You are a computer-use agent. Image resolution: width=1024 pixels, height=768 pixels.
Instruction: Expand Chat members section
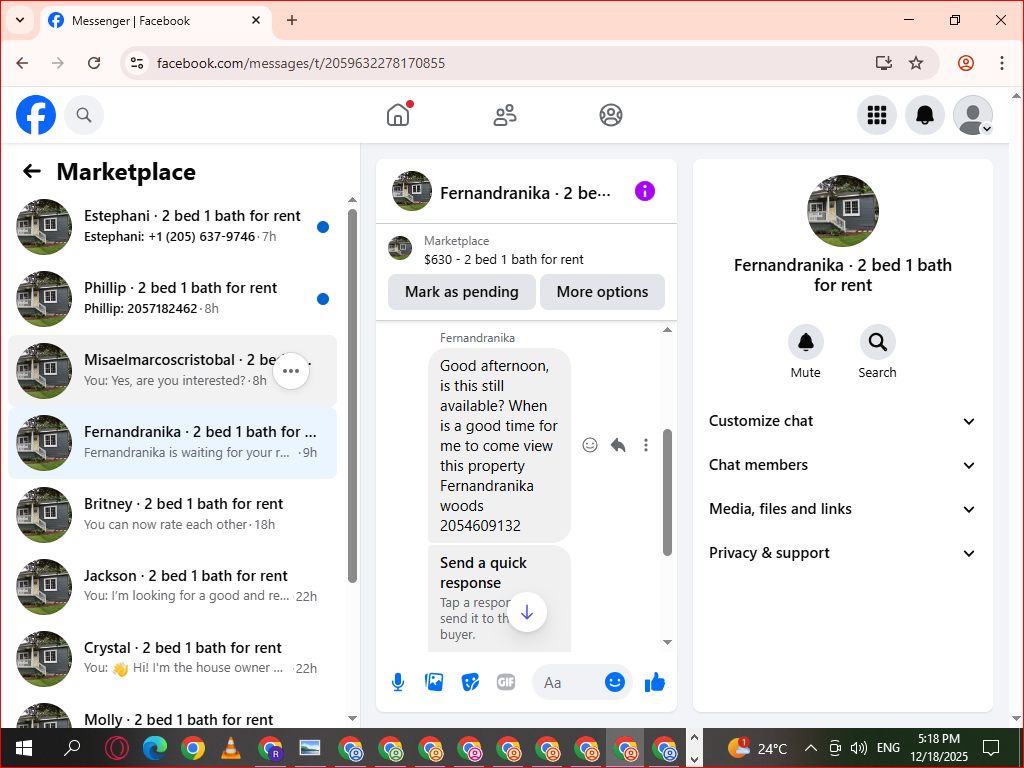tap(842, 465)
